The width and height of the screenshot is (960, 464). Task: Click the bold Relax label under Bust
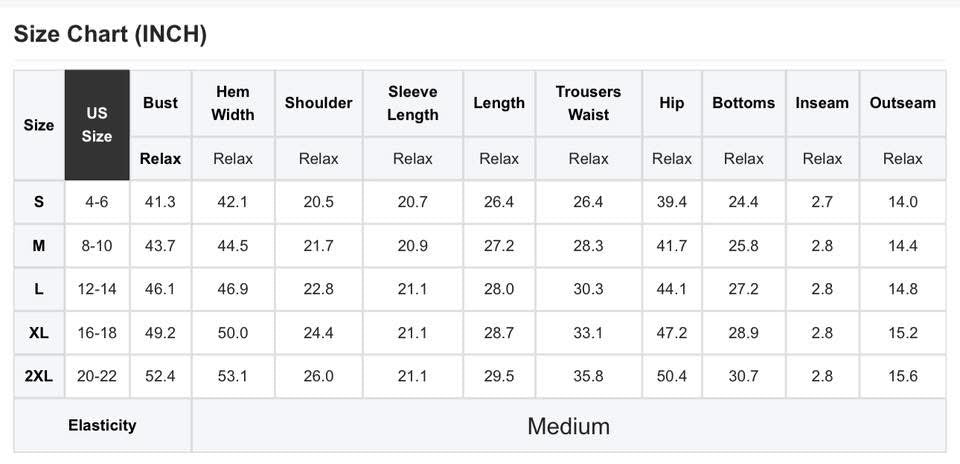coord(160,158)
